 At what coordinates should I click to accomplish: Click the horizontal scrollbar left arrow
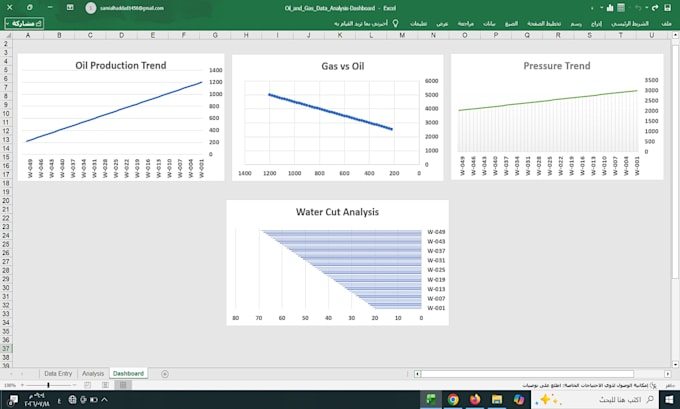tap(417, 374)
